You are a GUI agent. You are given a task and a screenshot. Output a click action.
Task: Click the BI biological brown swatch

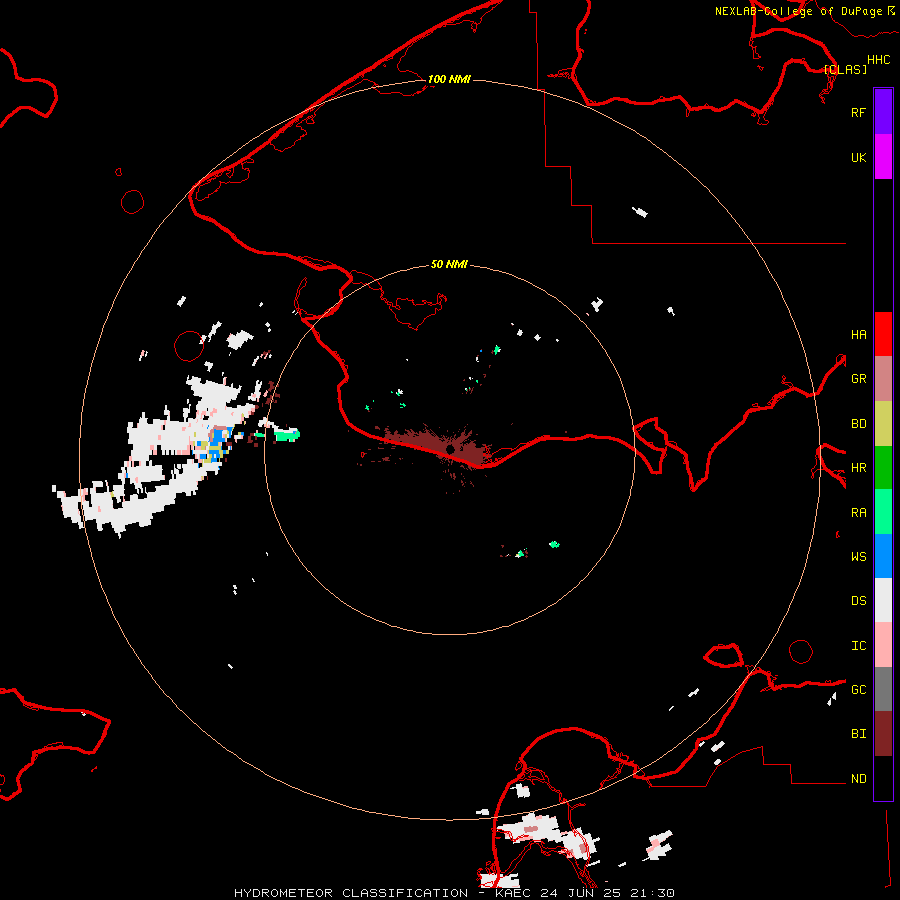[883, 734]
